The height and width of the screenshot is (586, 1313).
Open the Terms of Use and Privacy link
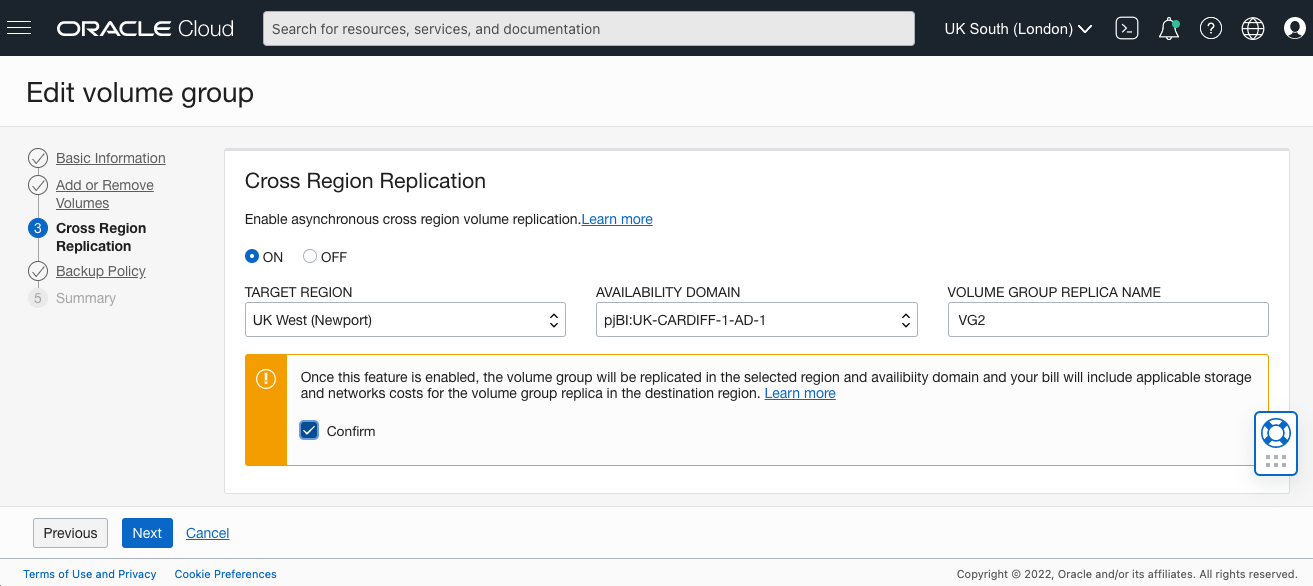pyautogui.click(x=89, y=574)
